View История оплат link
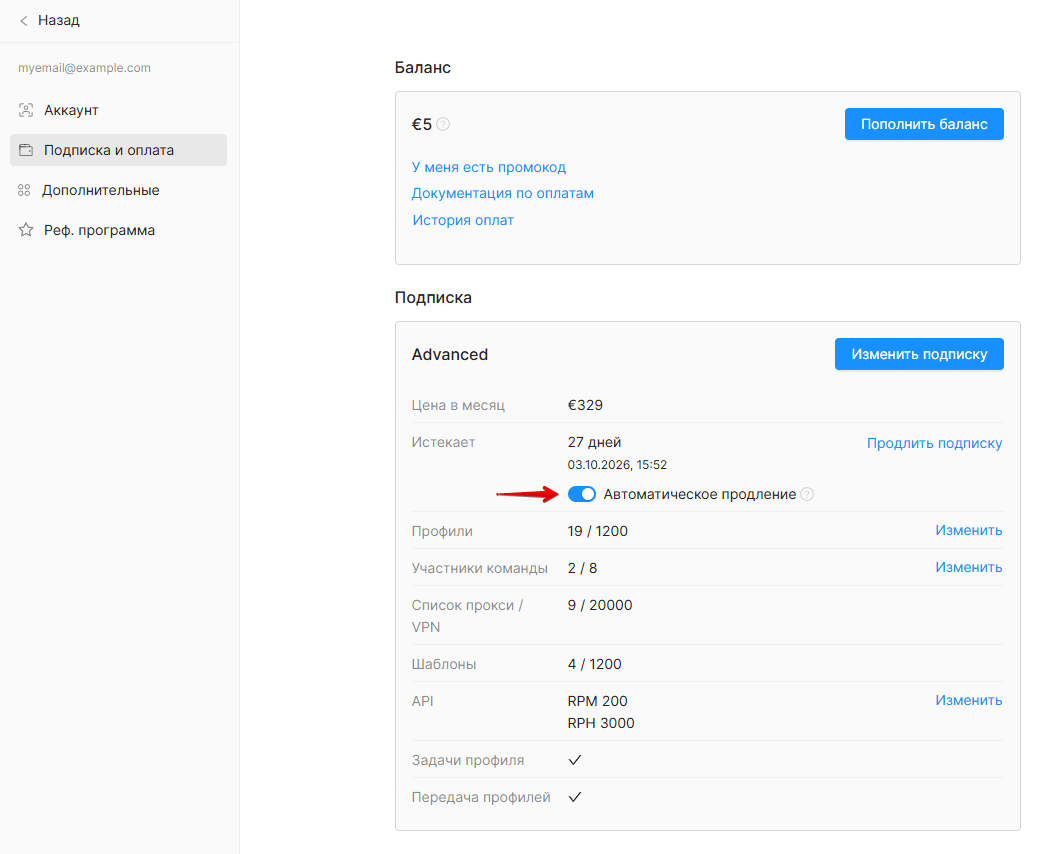The width and height of the screenshot is (1044, 854). [x=463, y=220]
